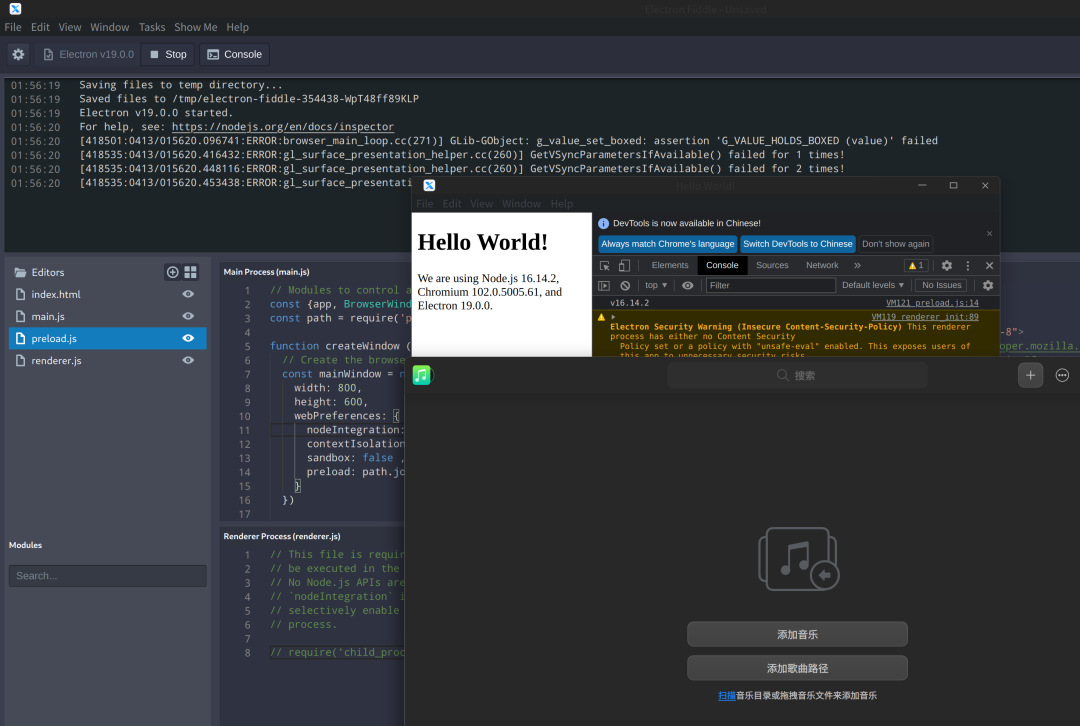This screenshot has height=726, width=1080.
Task: Activate the DevTools inspect element tool
Action: click(x=605, y=265)
